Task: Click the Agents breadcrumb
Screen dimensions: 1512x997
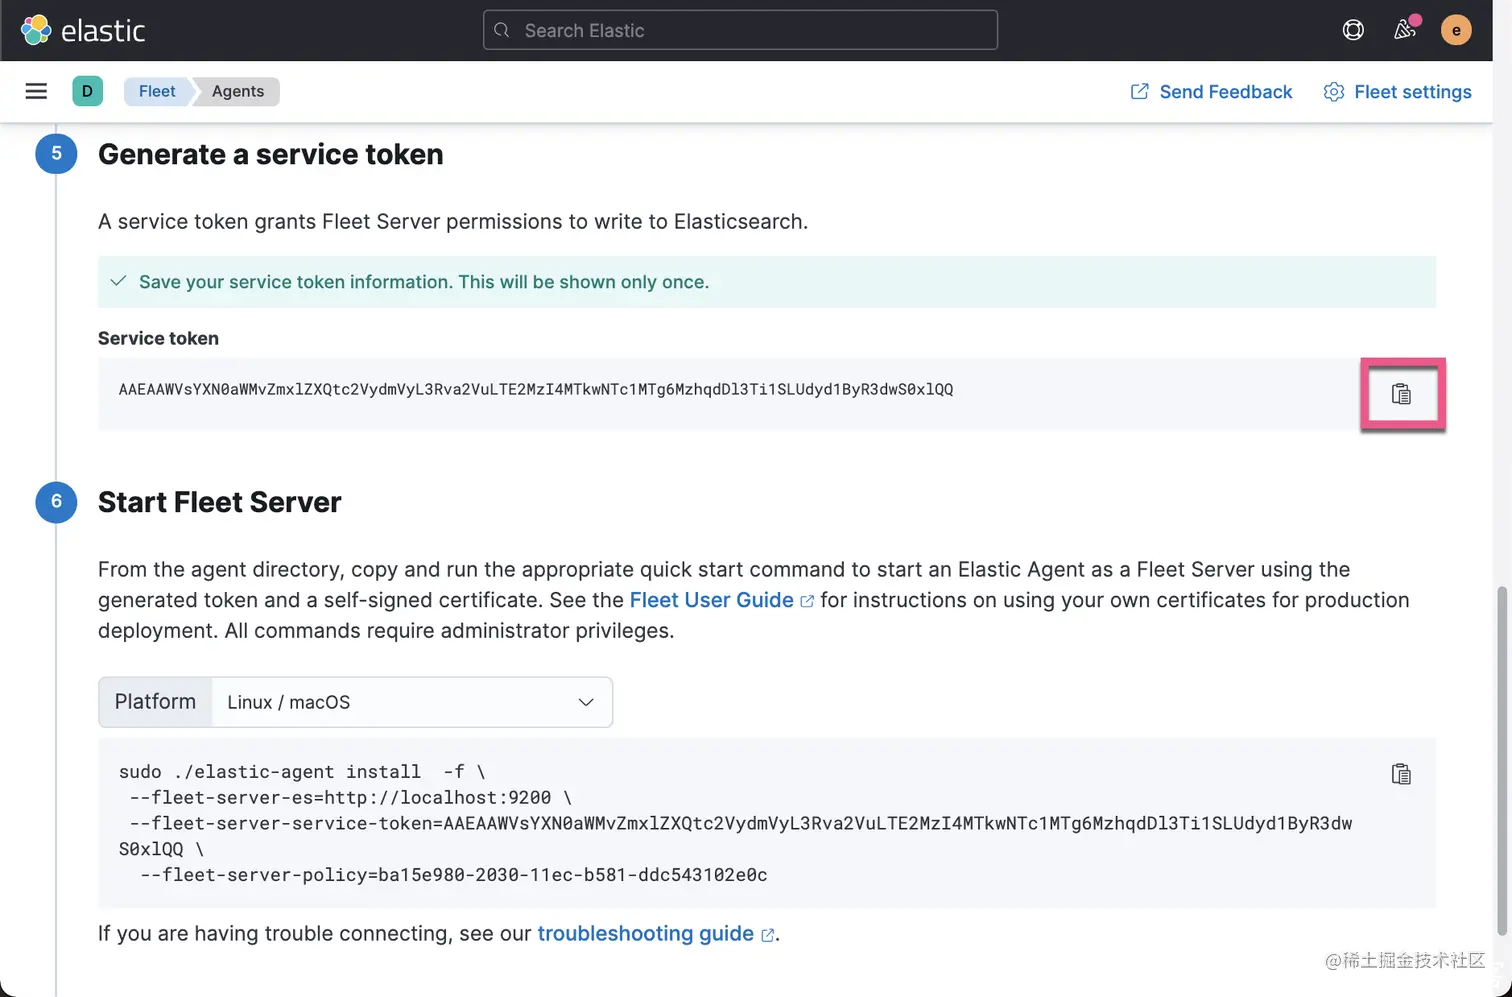Action: [238, 91]
